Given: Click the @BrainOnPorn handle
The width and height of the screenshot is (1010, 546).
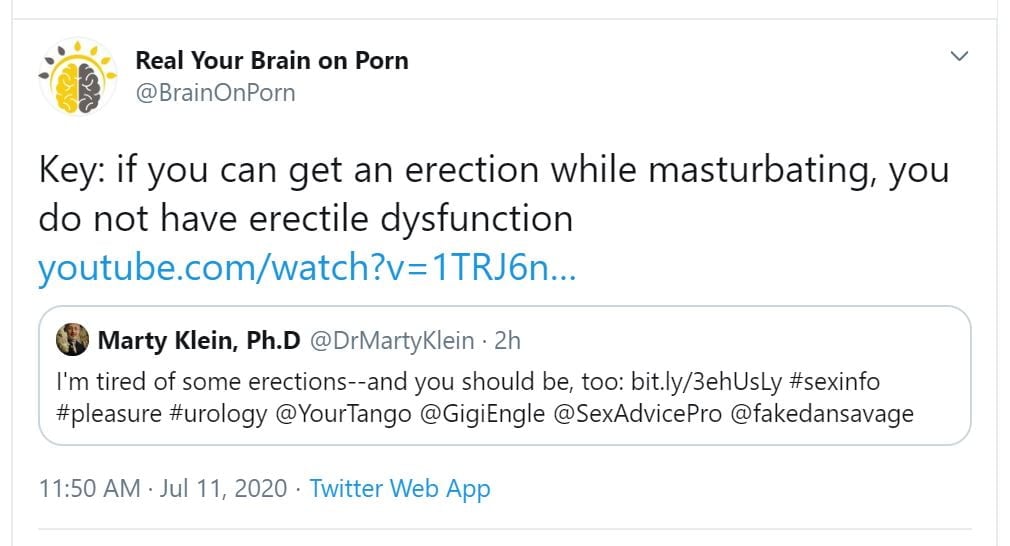Looking at the screenshot, I should tap(215, 93).
